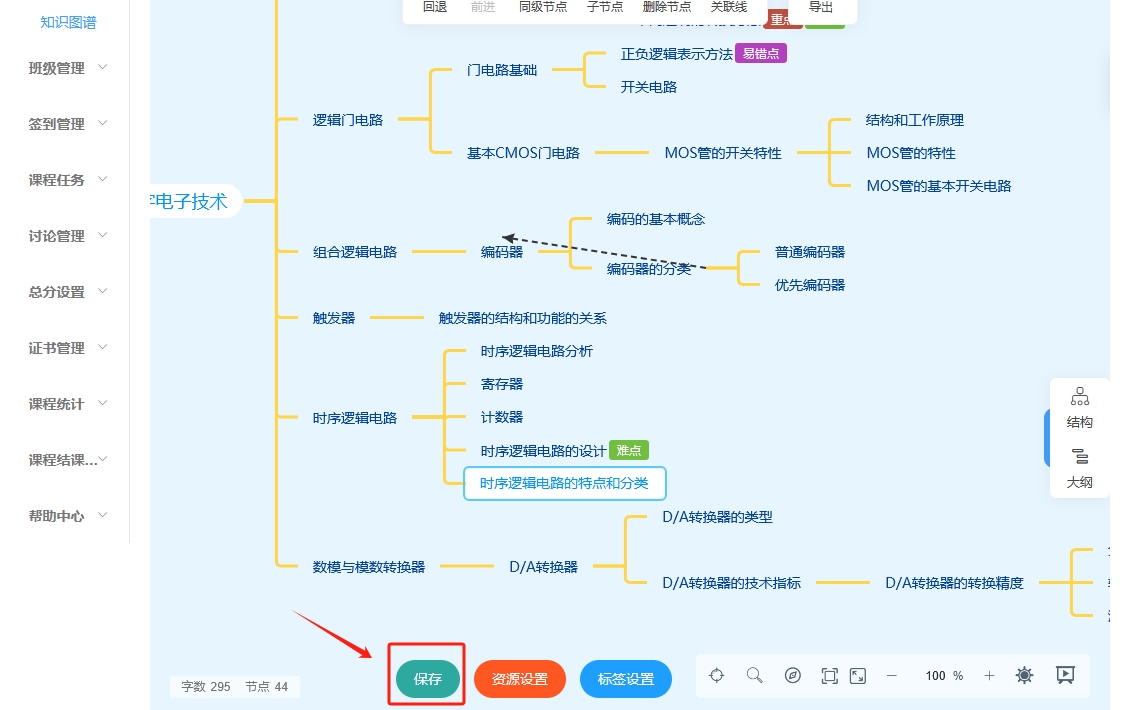
Task: Zoom out with the minus icon
Action: (892, 676)
